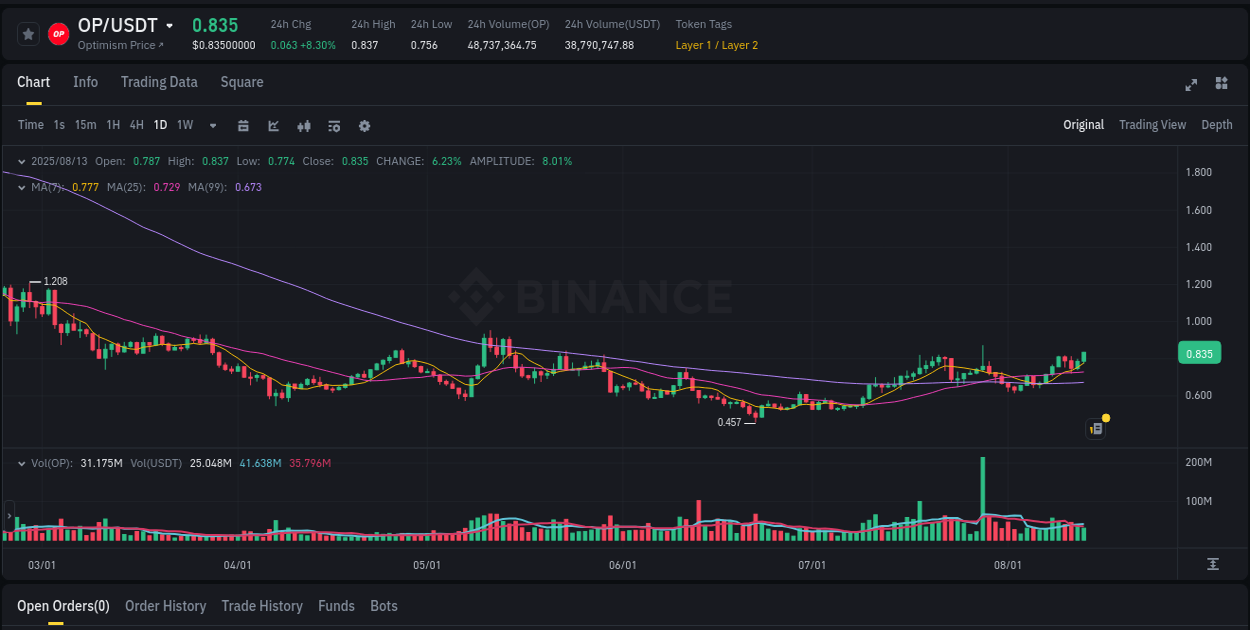Image resolution: width=1250 pixels, height=630 pixels.
Task: Select the Trading View chart mode
Action: point(1152,125)
